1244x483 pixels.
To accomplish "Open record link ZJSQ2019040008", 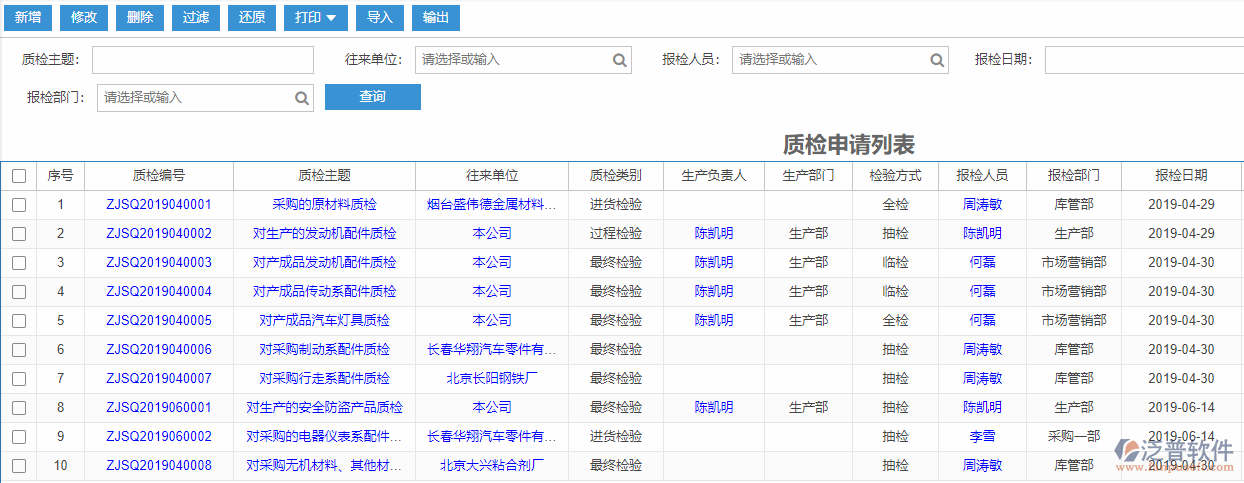I will (x=159, y=466).
